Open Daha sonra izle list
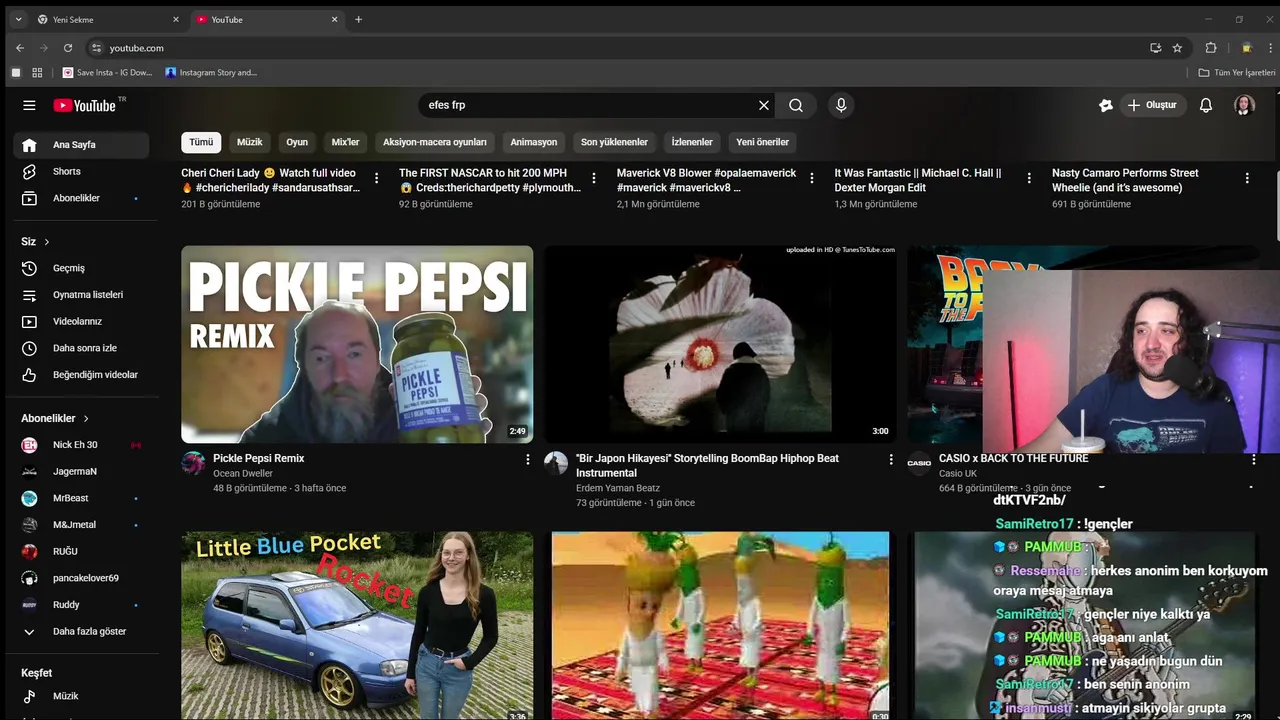 [81, 348]
